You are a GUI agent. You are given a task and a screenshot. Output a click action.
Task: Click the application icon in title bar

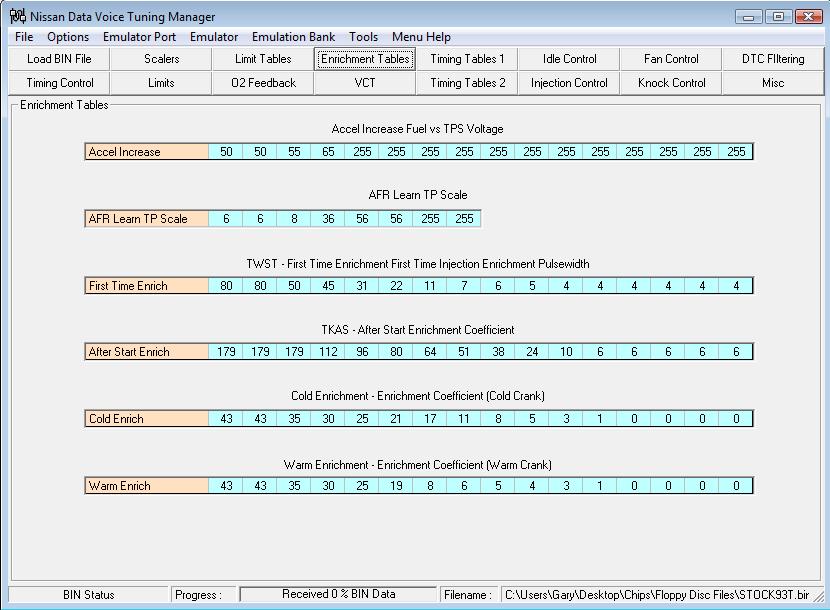click(x=17, y=17)
